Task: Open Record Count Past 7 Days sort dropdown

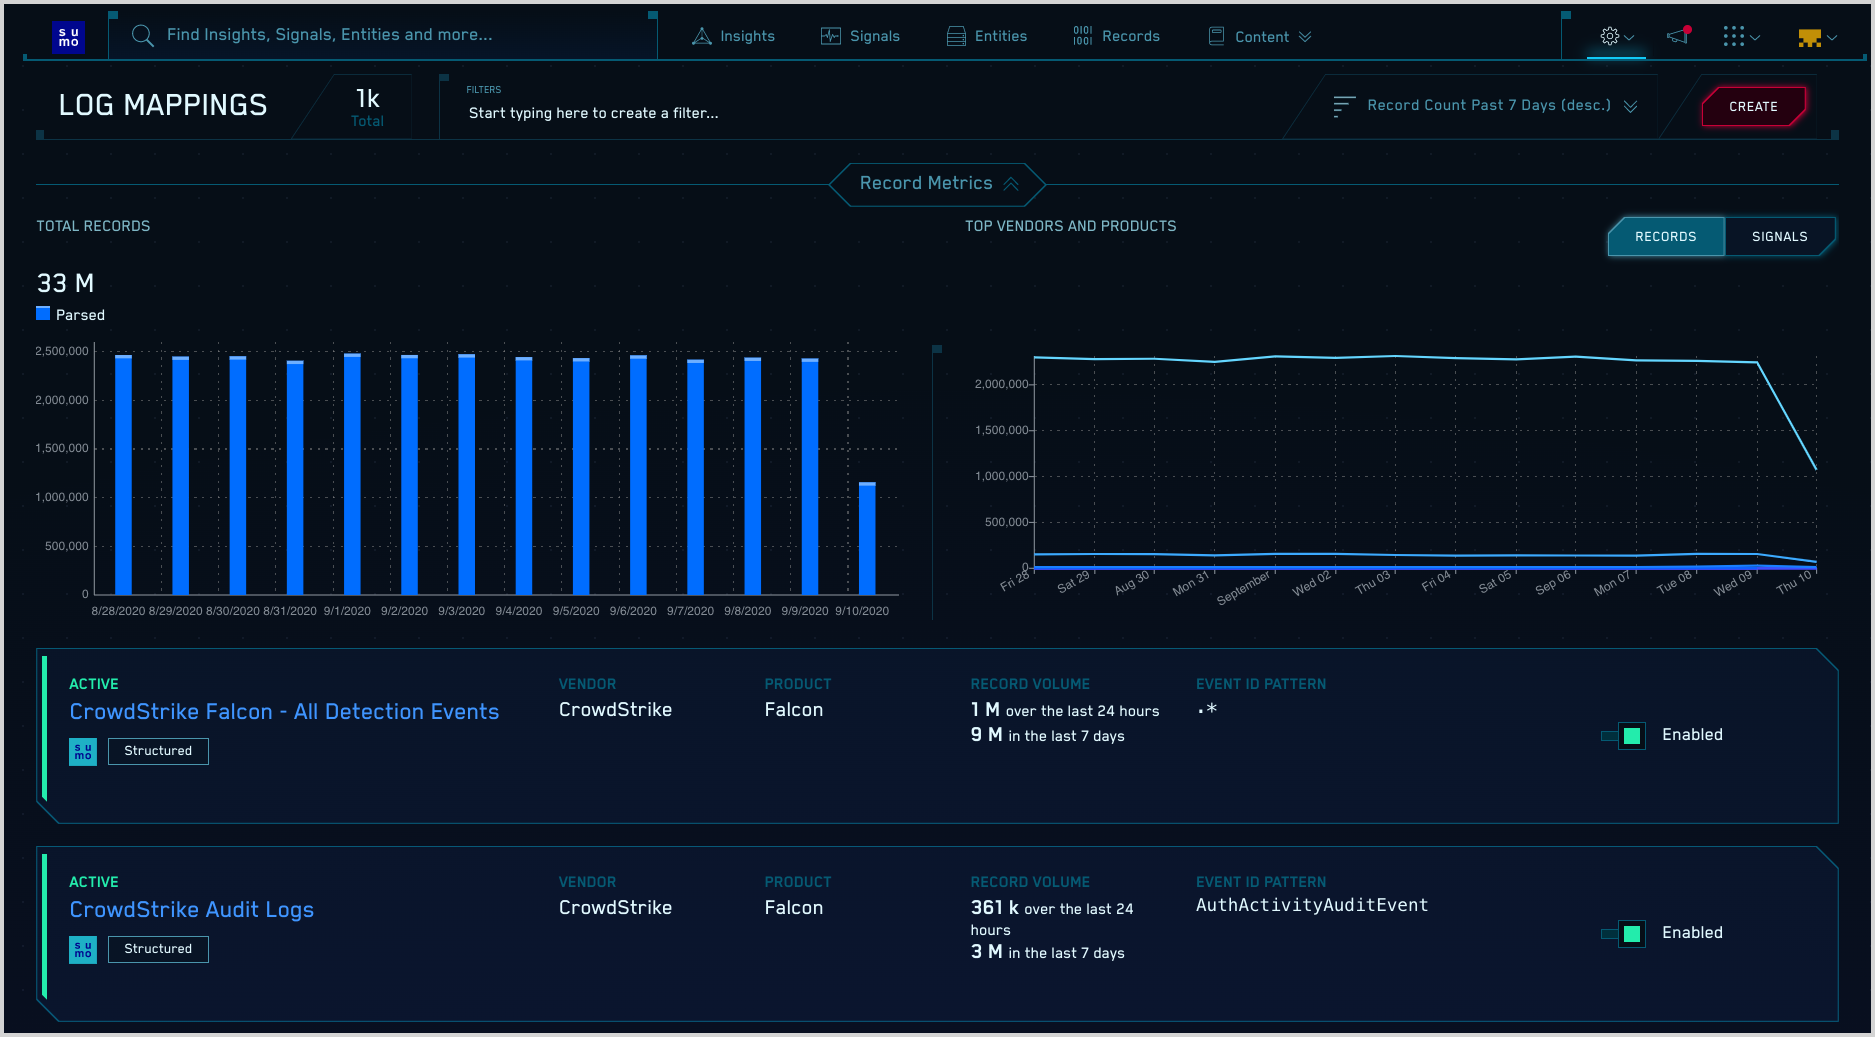Action: (1487, 106)
